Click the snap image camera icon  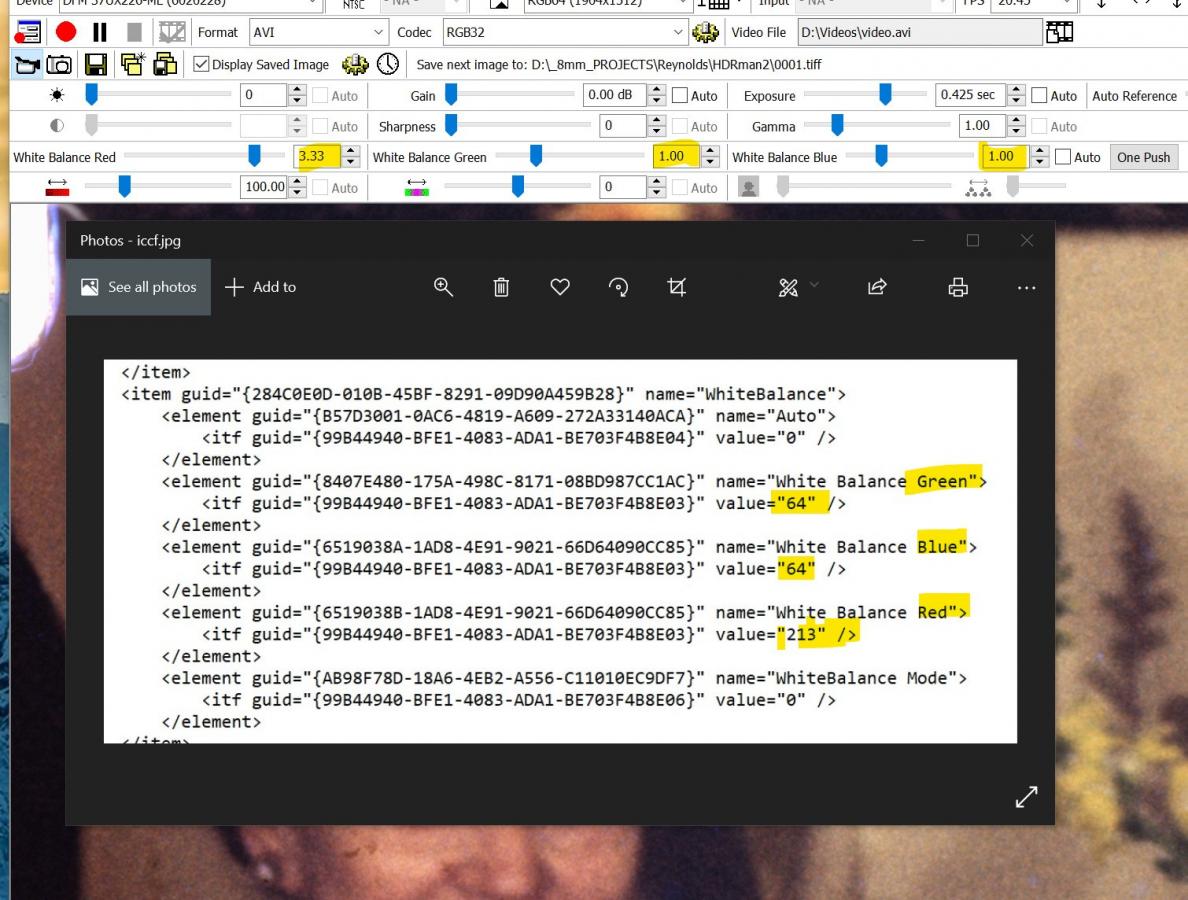(x=59, y=64)
